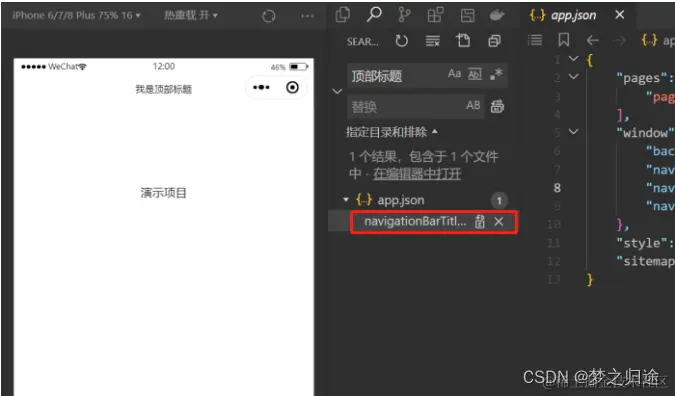The height and width of the screenshot is (396, 675).
Task: Click the replace all icon
Action: 497,106
